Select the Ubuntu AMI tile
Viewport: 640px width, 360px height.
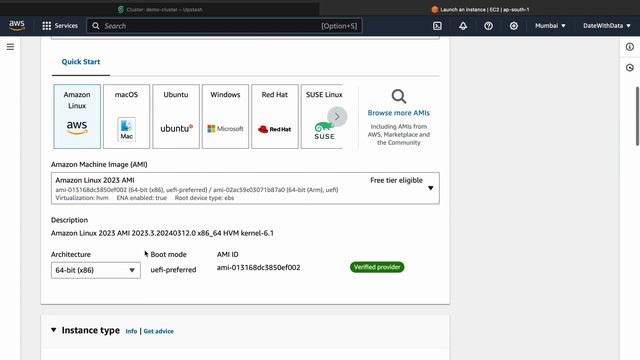point(176,116)
